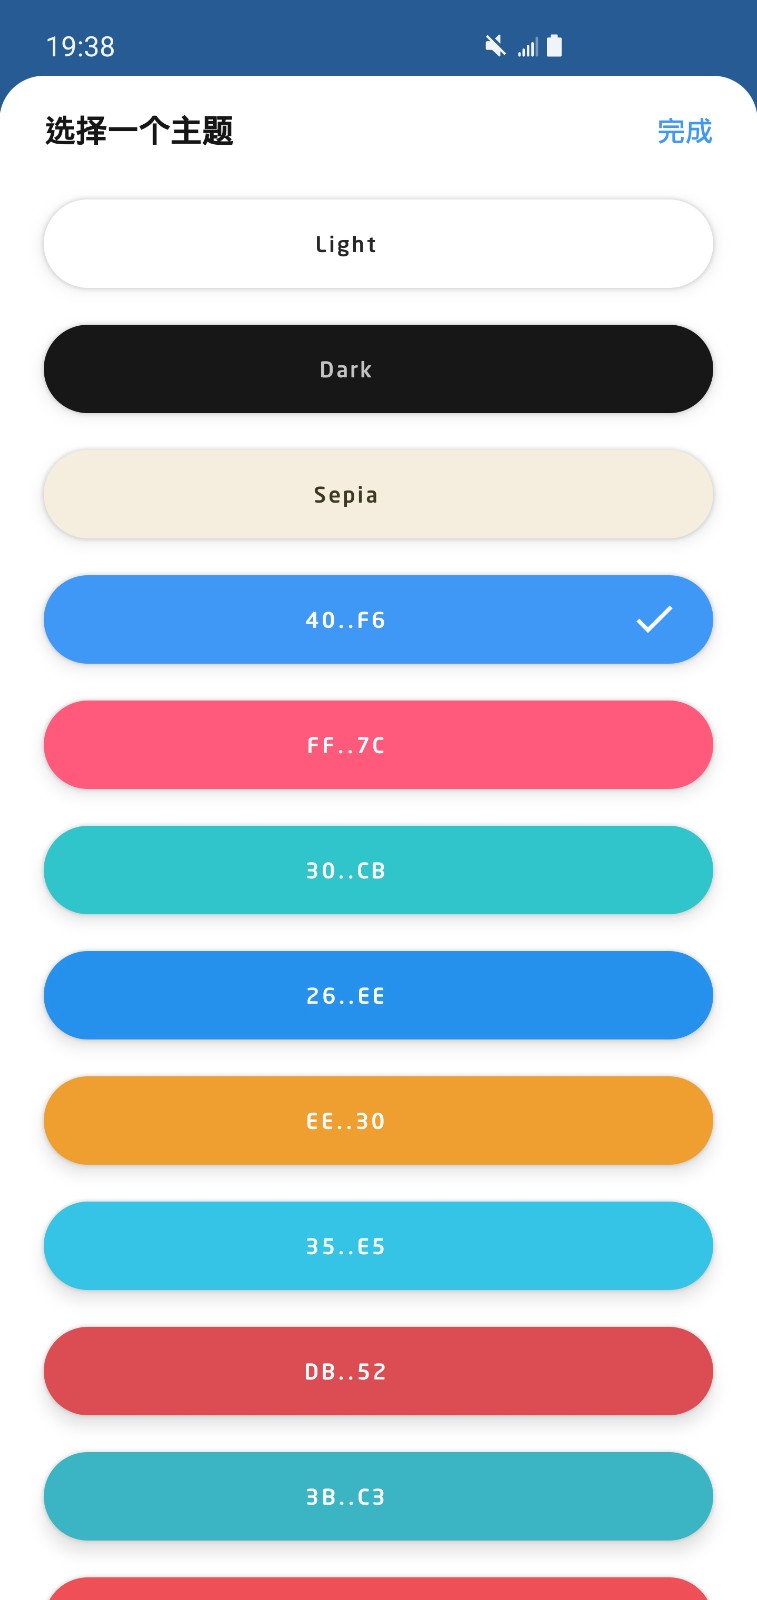Image resolution: width=757 pixels, height=1600 pixels.
Task: Select the Light theme option
Action: click(378, 244)
